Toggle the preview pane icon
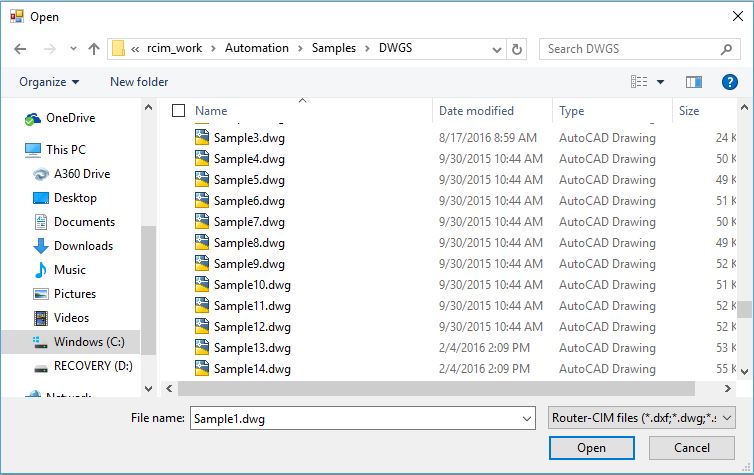 coord(694,82)
